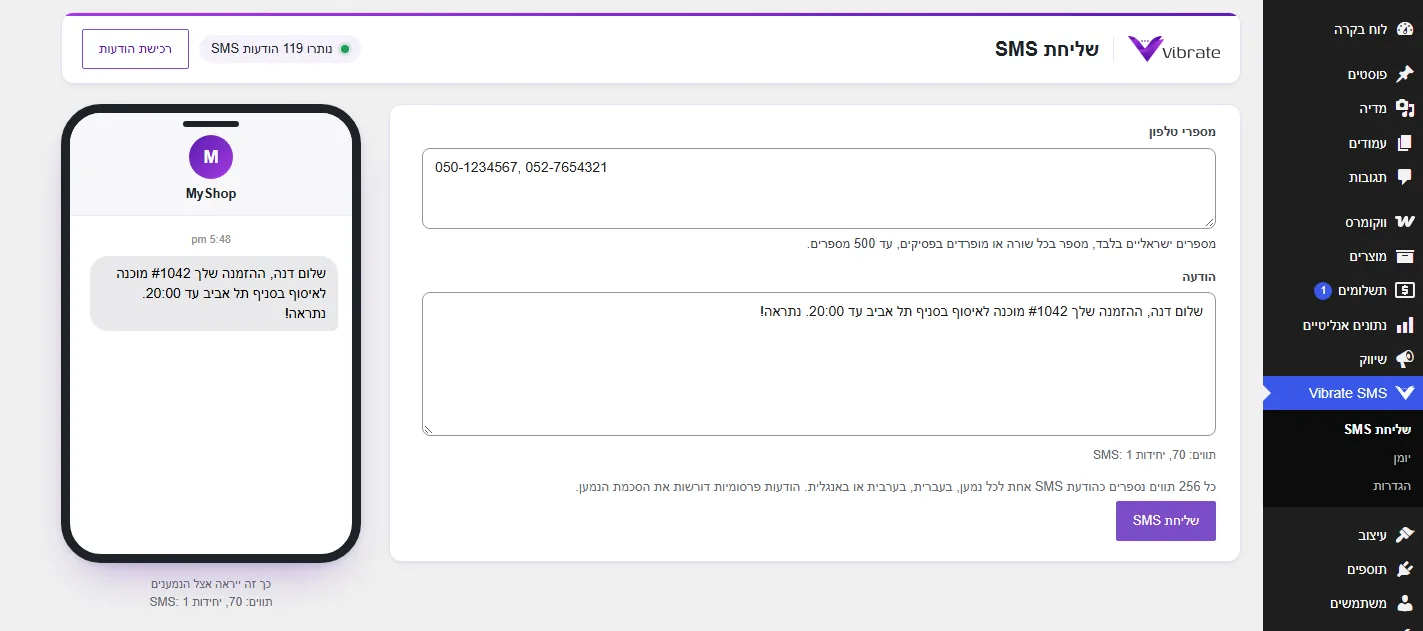Open the הגדרות submenu item
Image resolution: width=1423 pixels, height=631 pixels.
point(1392,485)
